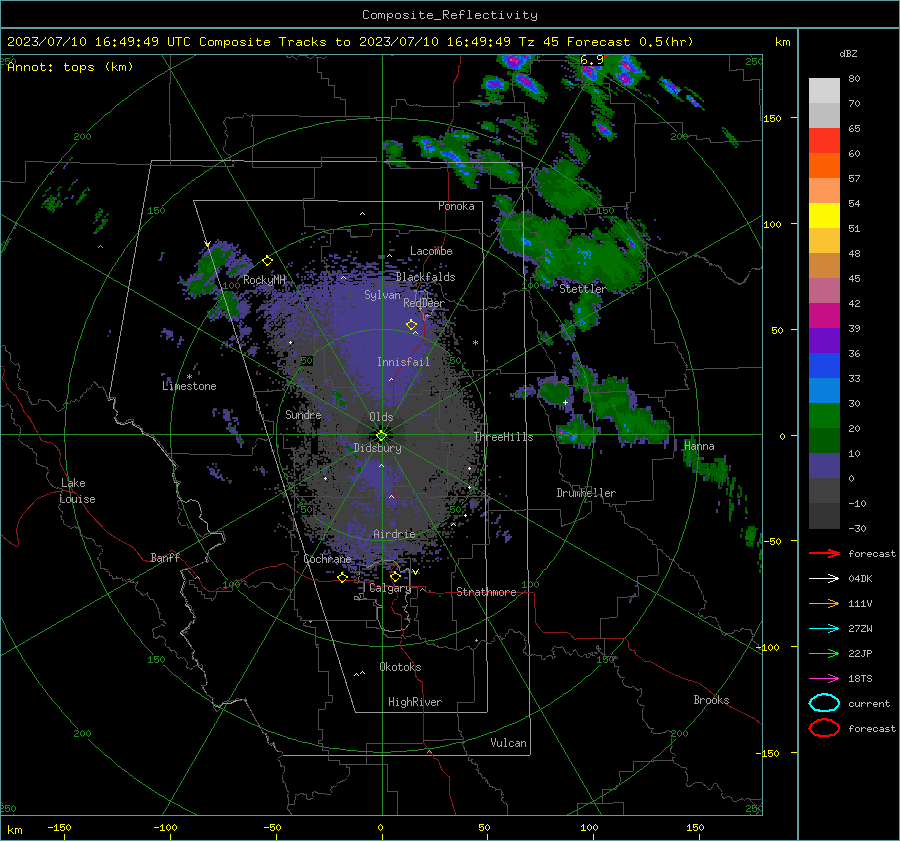Click the yellow diamond marker above Calgary
This screenshot has width=900, height=841.
click(x=395, y=576)
